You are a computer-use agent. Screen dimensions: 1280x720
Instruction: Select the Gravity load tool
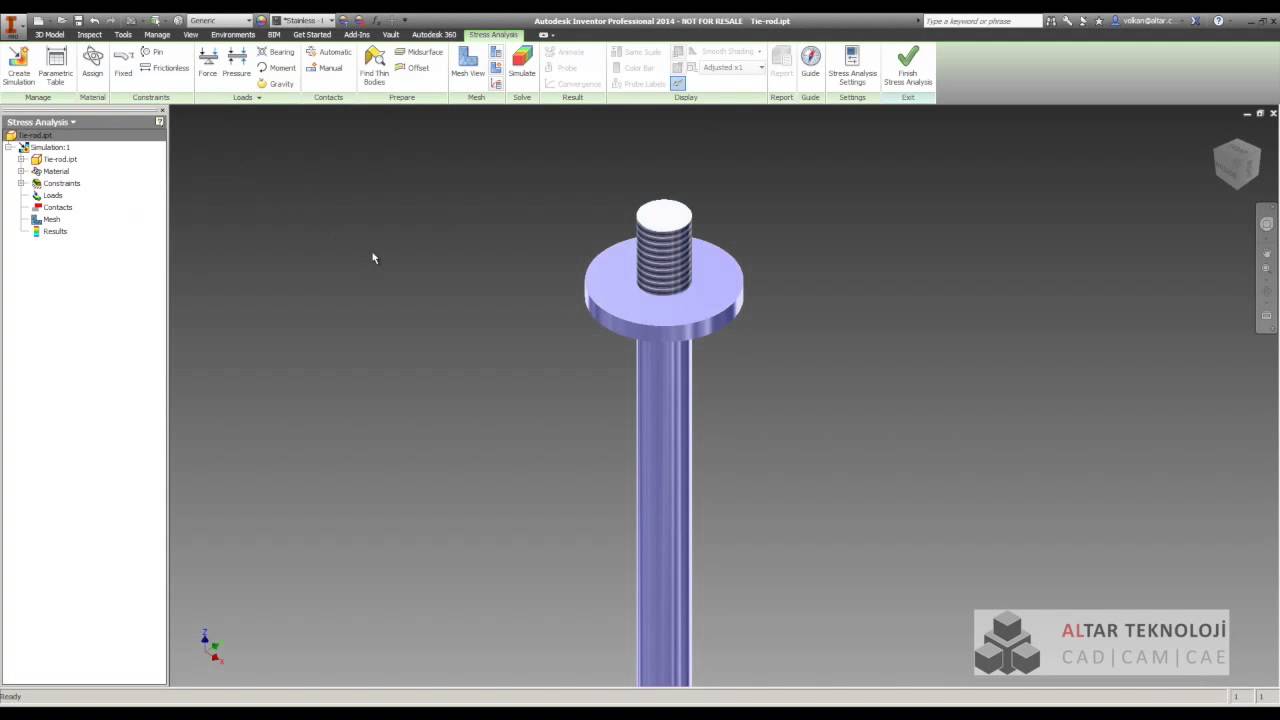click(x=276, y=84)
